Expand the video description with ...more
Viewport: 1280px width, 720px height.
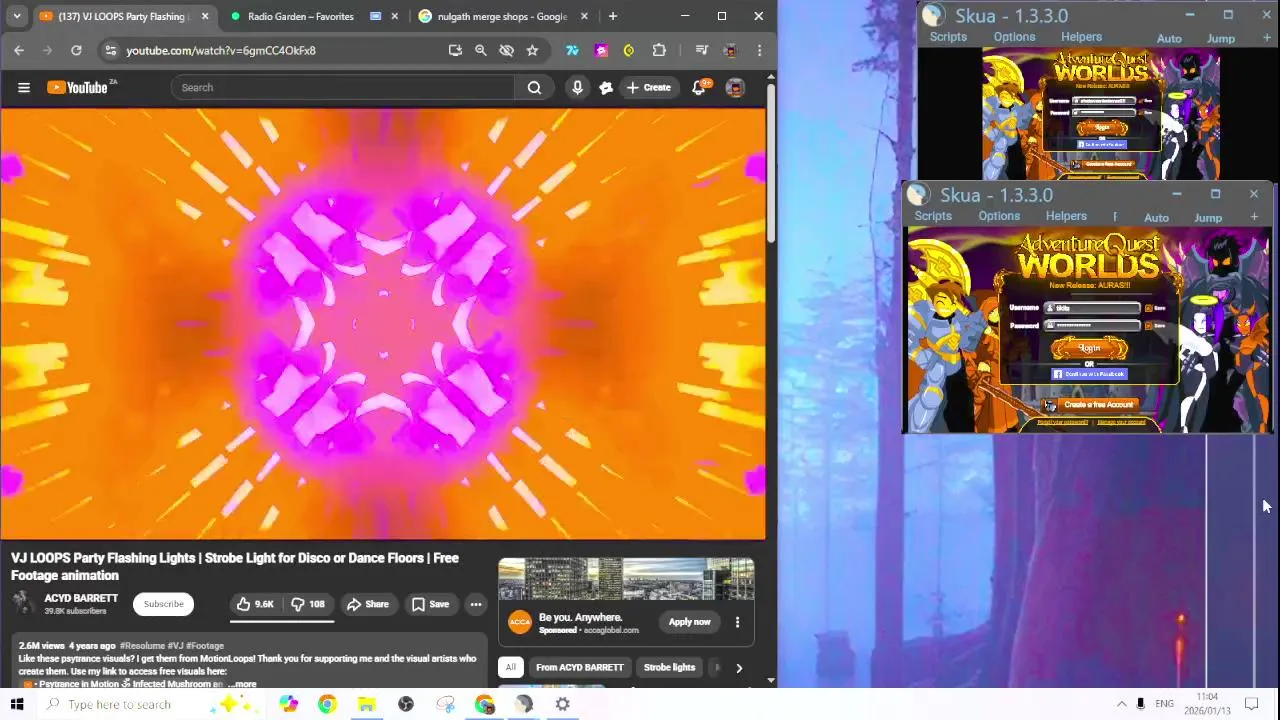tap(241, 684)
